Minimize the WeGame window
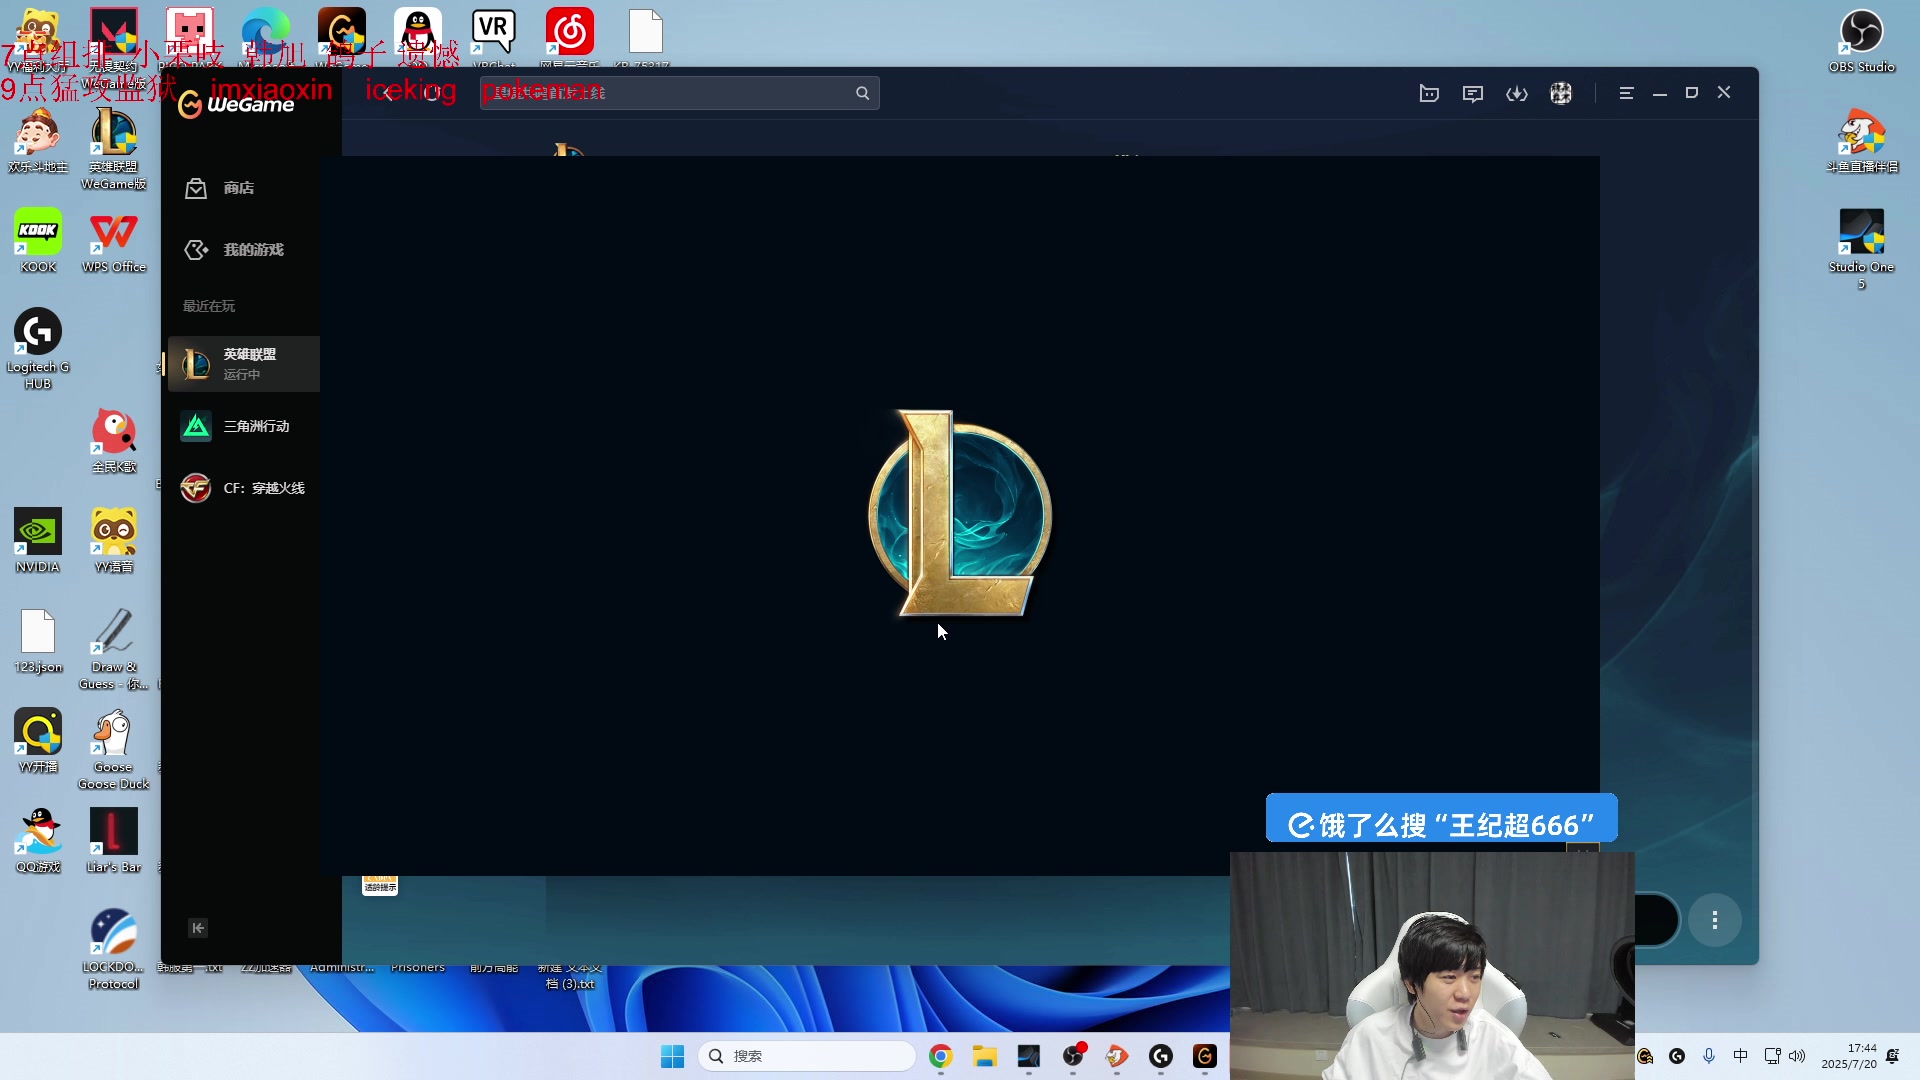Image resolution: width=1920 pixels, height=1080 pixels. [x=1660, y=93]
